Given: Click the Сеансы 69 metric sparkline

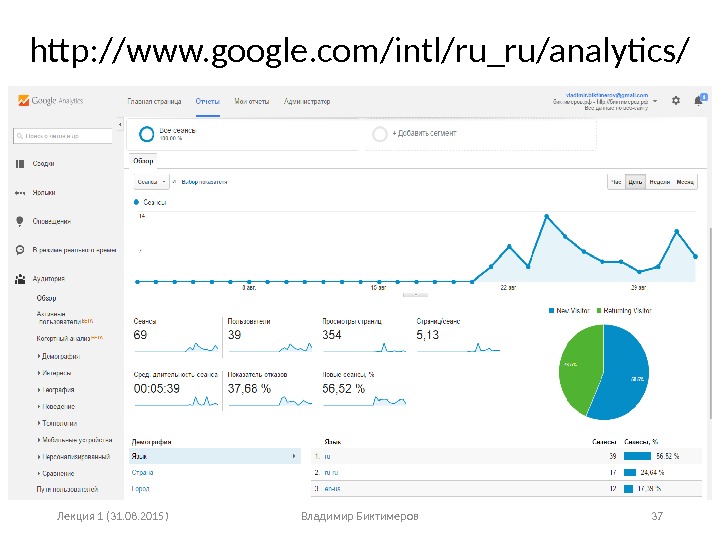Looking at the screenshot, I should click(176, 347).
